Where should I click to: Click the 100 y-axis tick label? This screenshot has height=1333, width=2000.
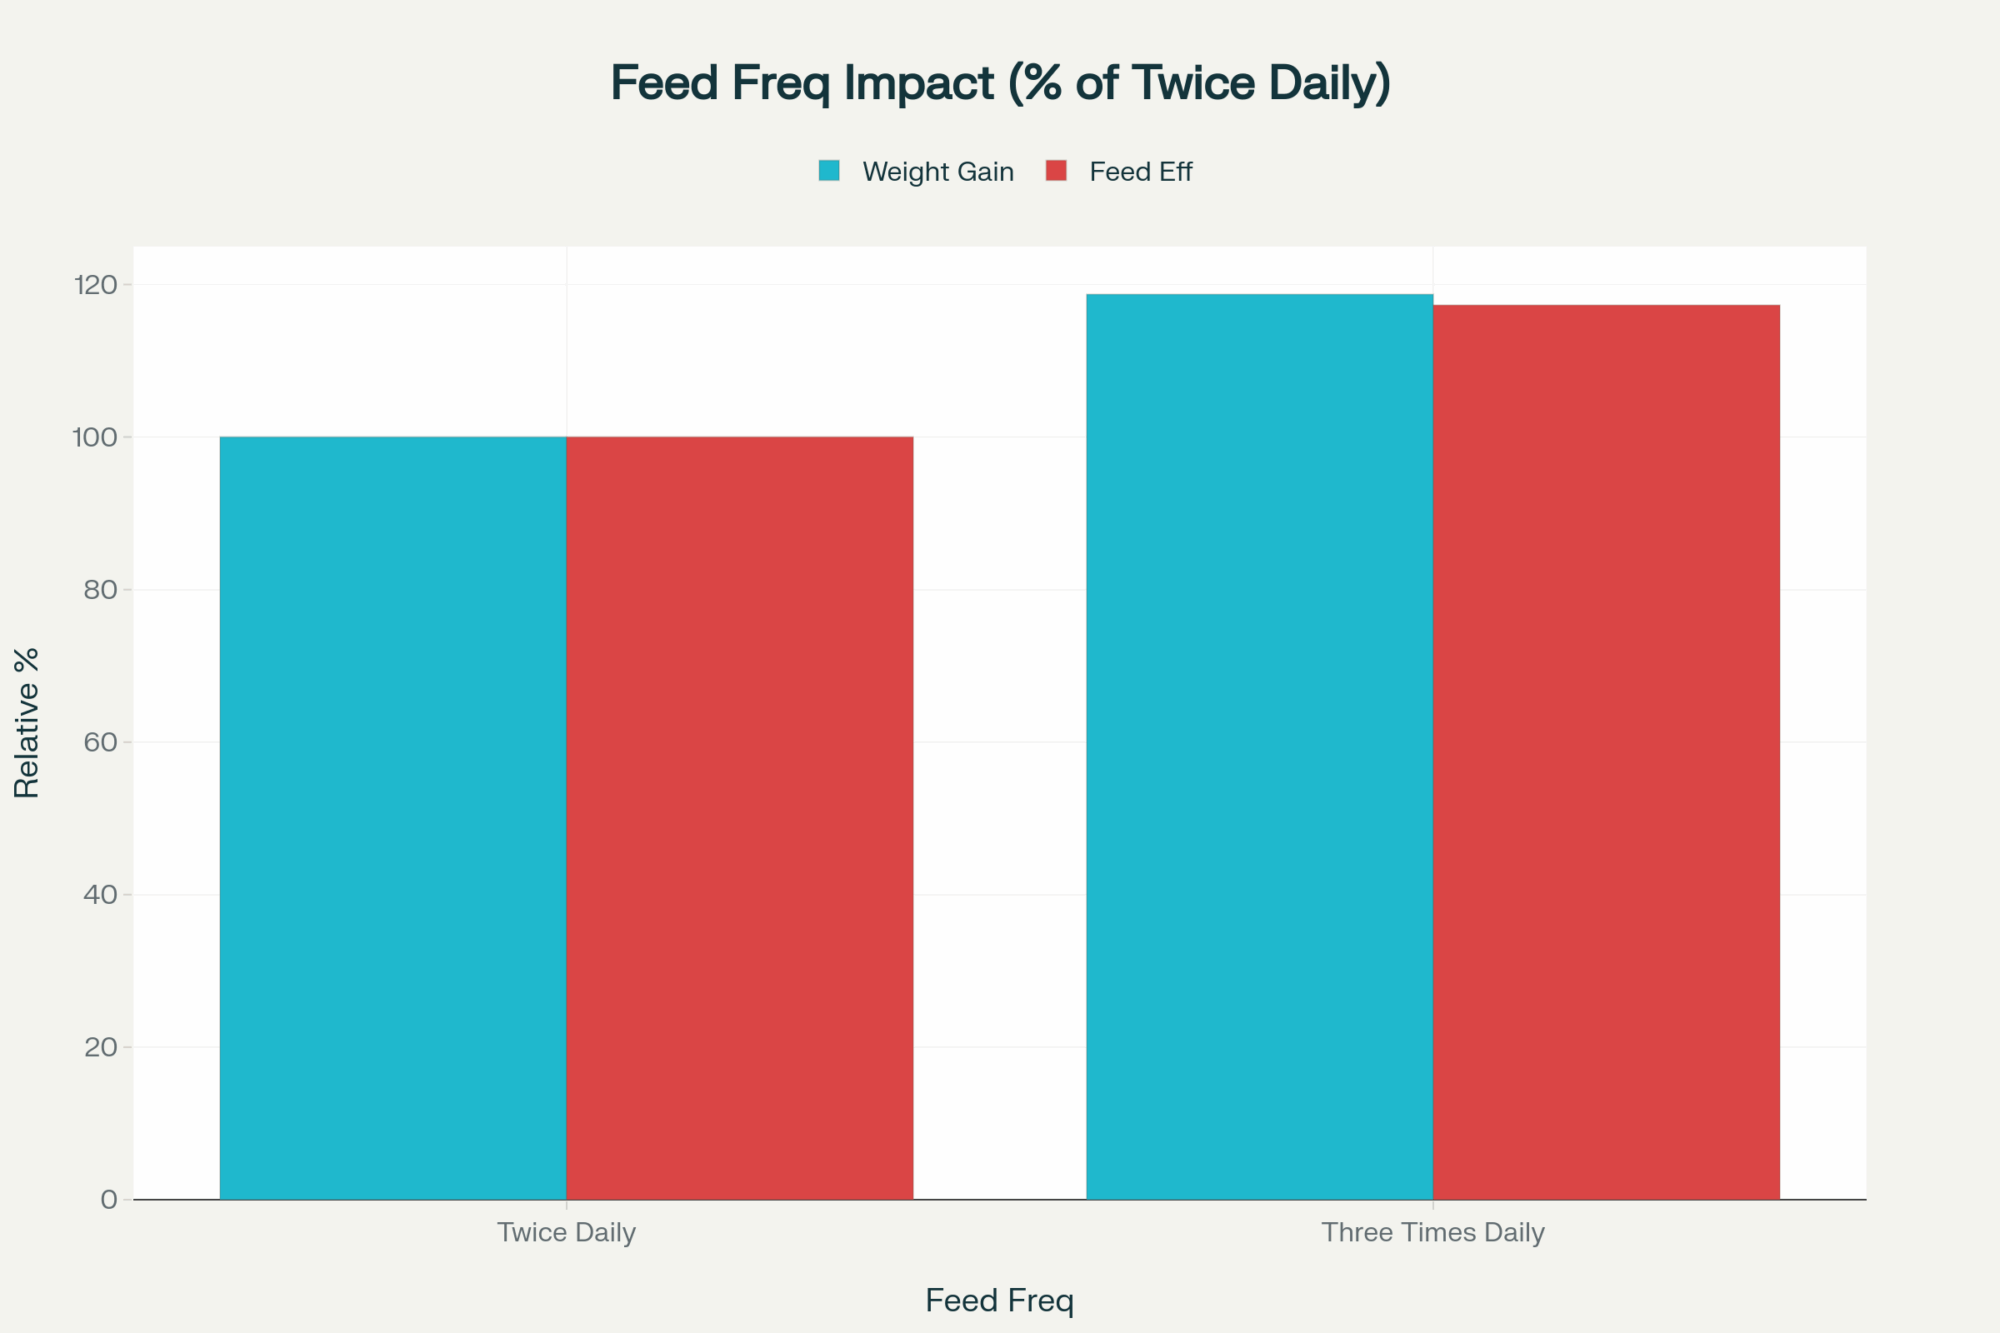pyautogui.click(x=95, y=437)
